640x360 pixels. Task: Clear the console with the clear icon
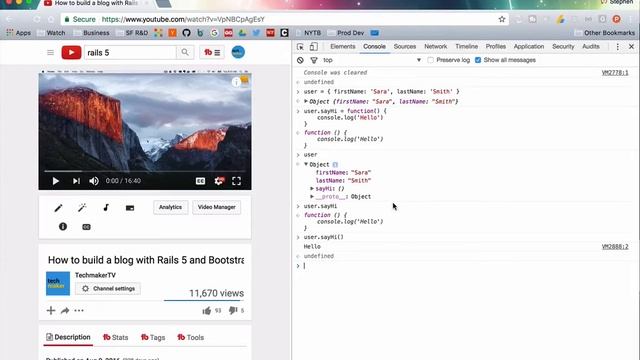point(300,60)
